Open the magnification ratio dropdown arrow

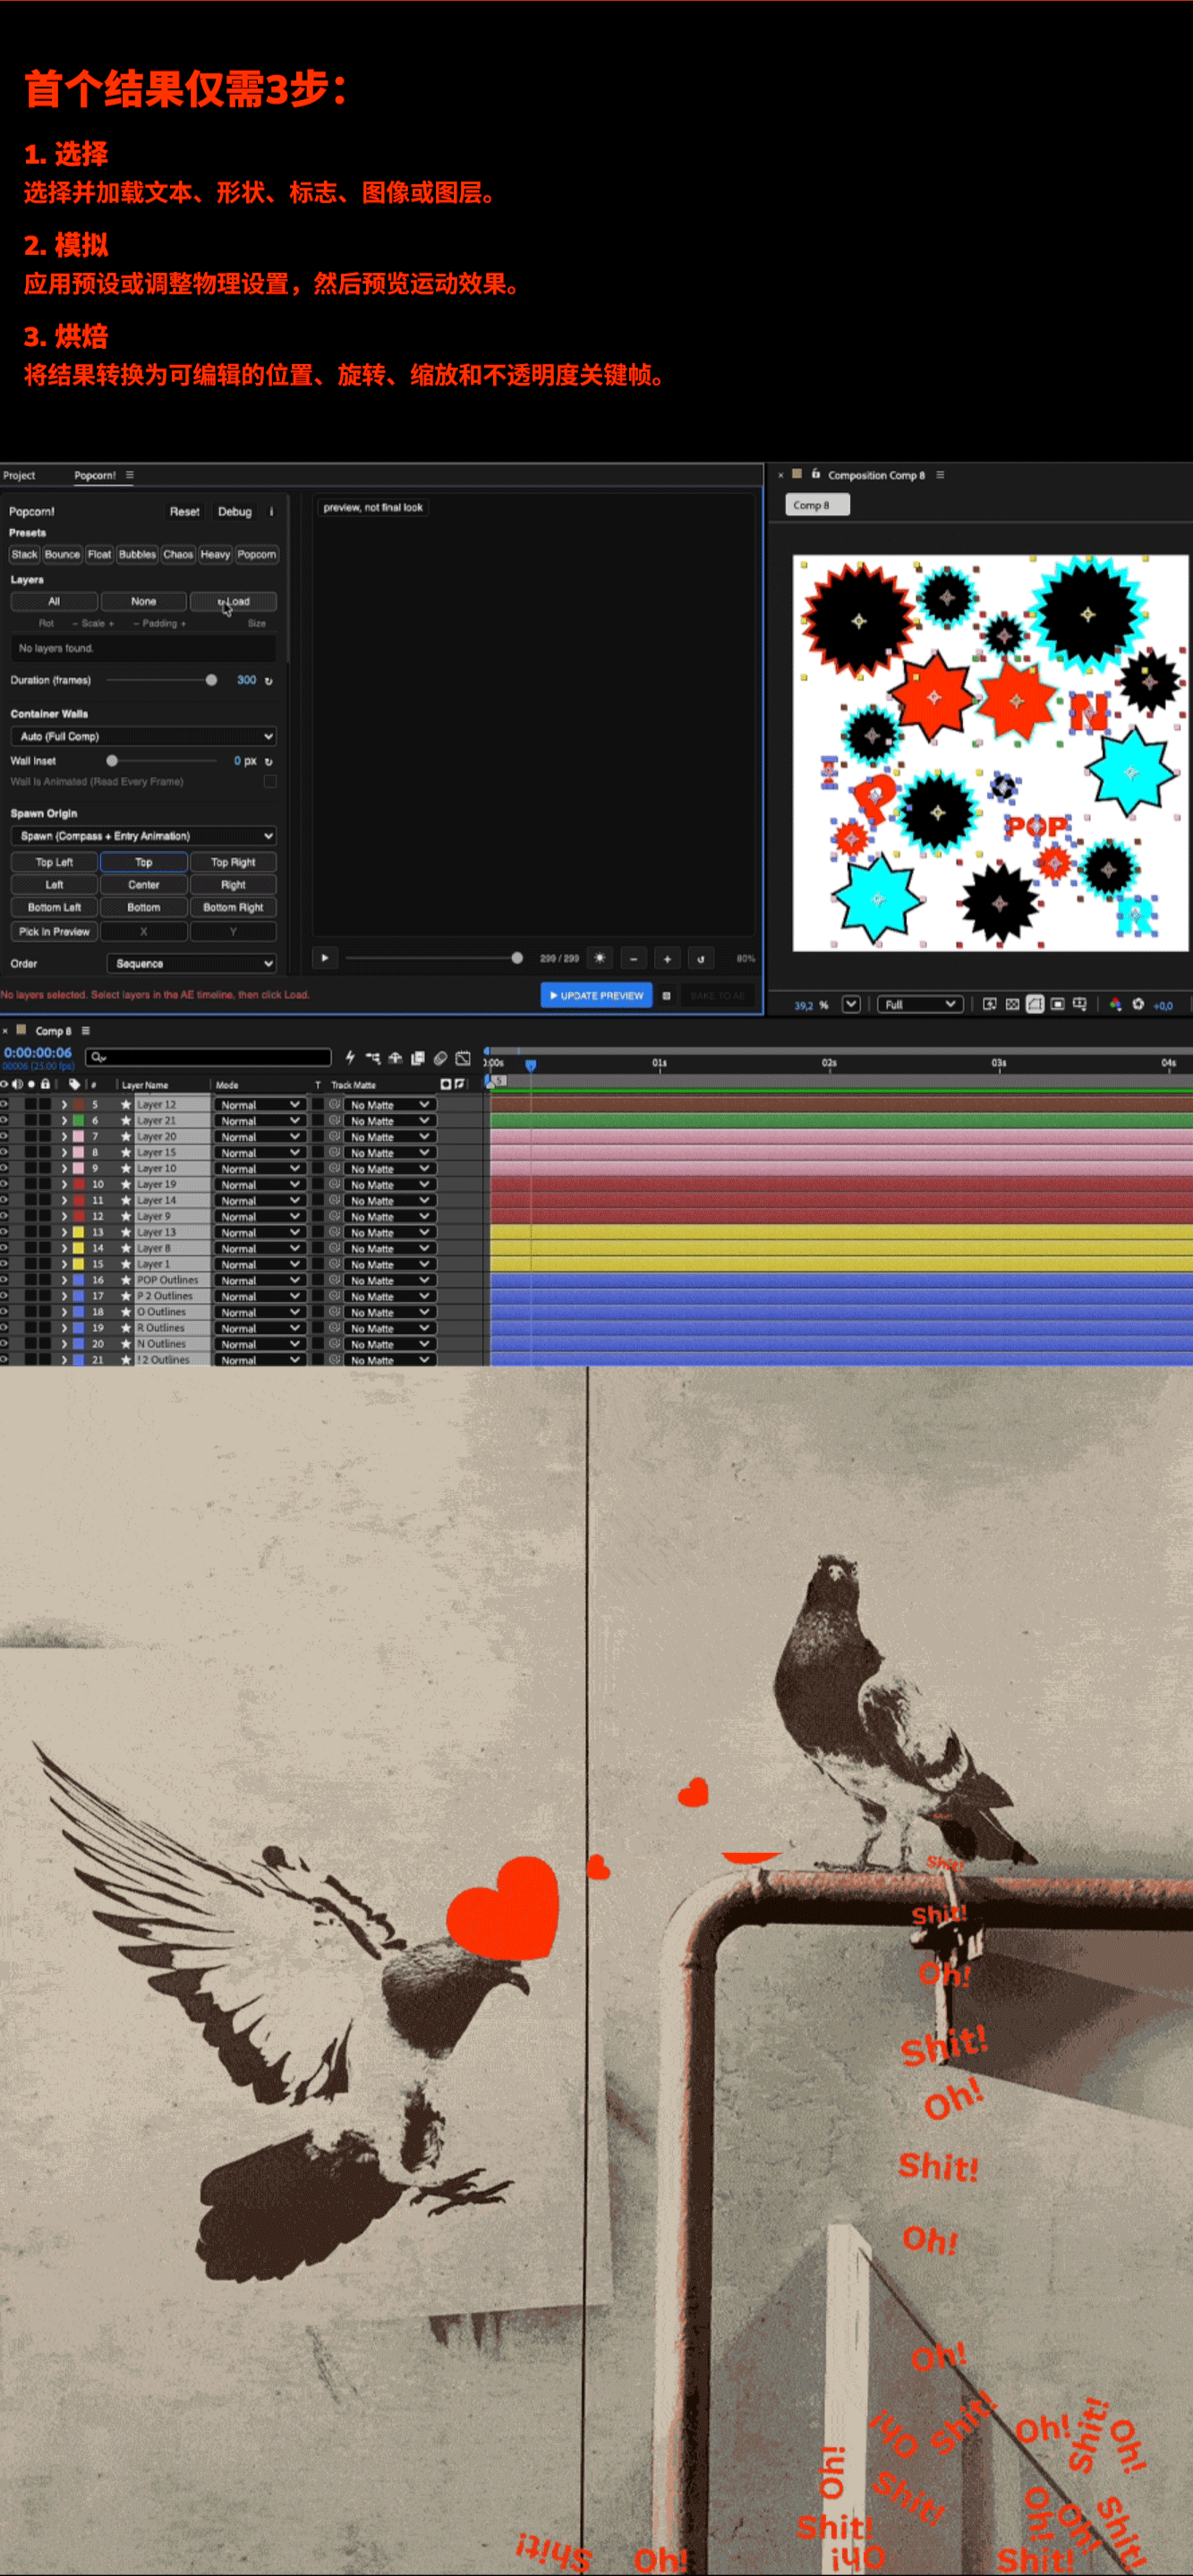coord(851,1004)
